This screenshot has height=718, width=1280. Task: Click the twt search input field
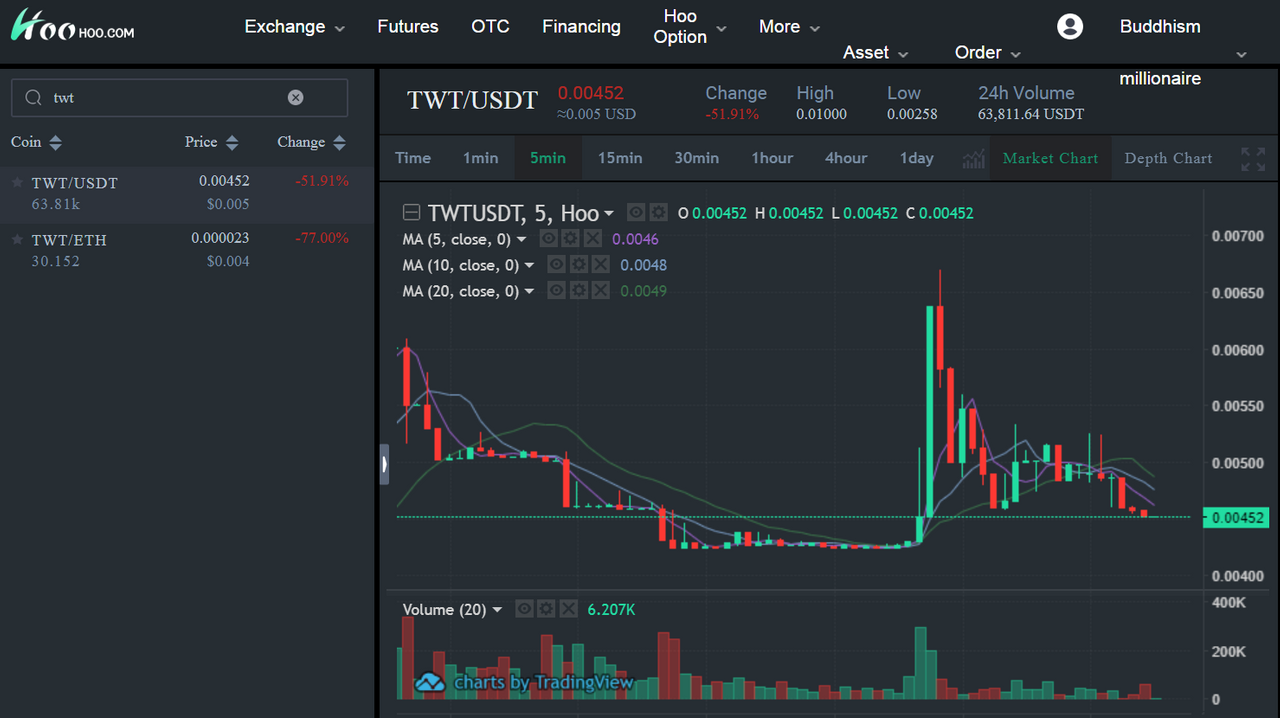point(179,98)
